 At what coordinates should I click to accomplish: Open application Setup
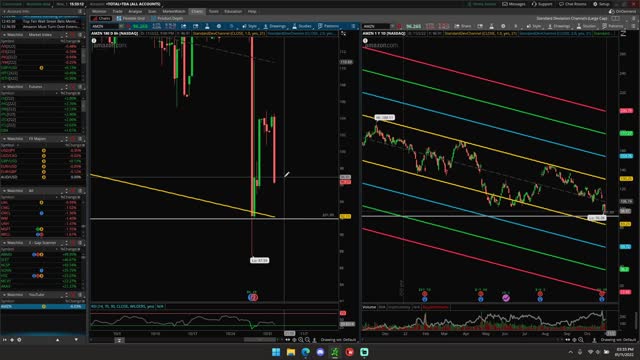point(601,4)
